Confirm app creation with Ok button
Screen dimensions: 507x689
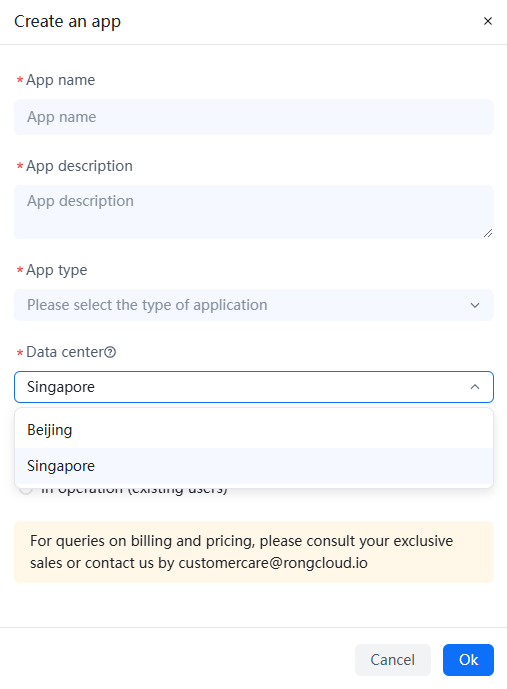[x=468, y=660]
